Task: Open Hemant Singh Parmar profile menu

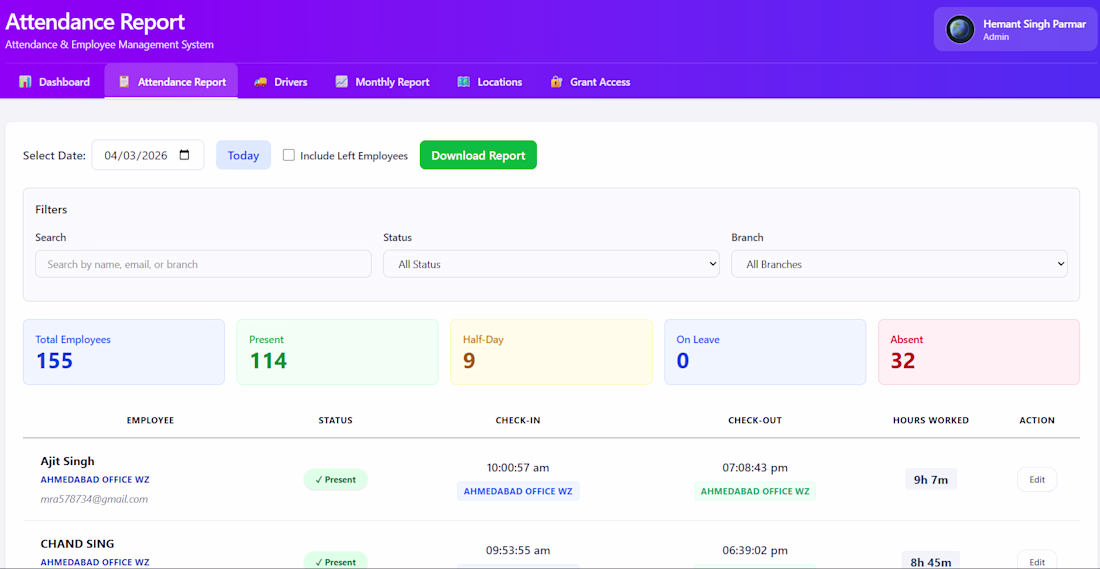Action: pos(1014,29)
